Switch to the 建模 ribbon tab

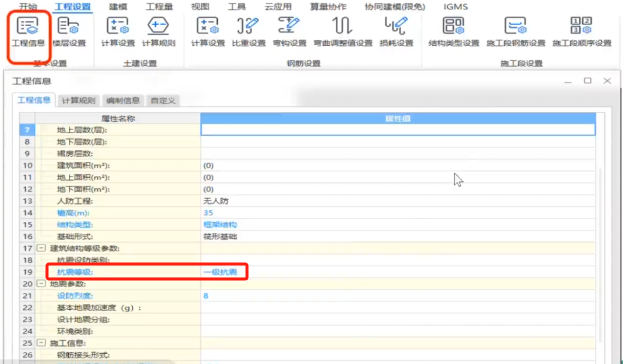pos(118,6)
